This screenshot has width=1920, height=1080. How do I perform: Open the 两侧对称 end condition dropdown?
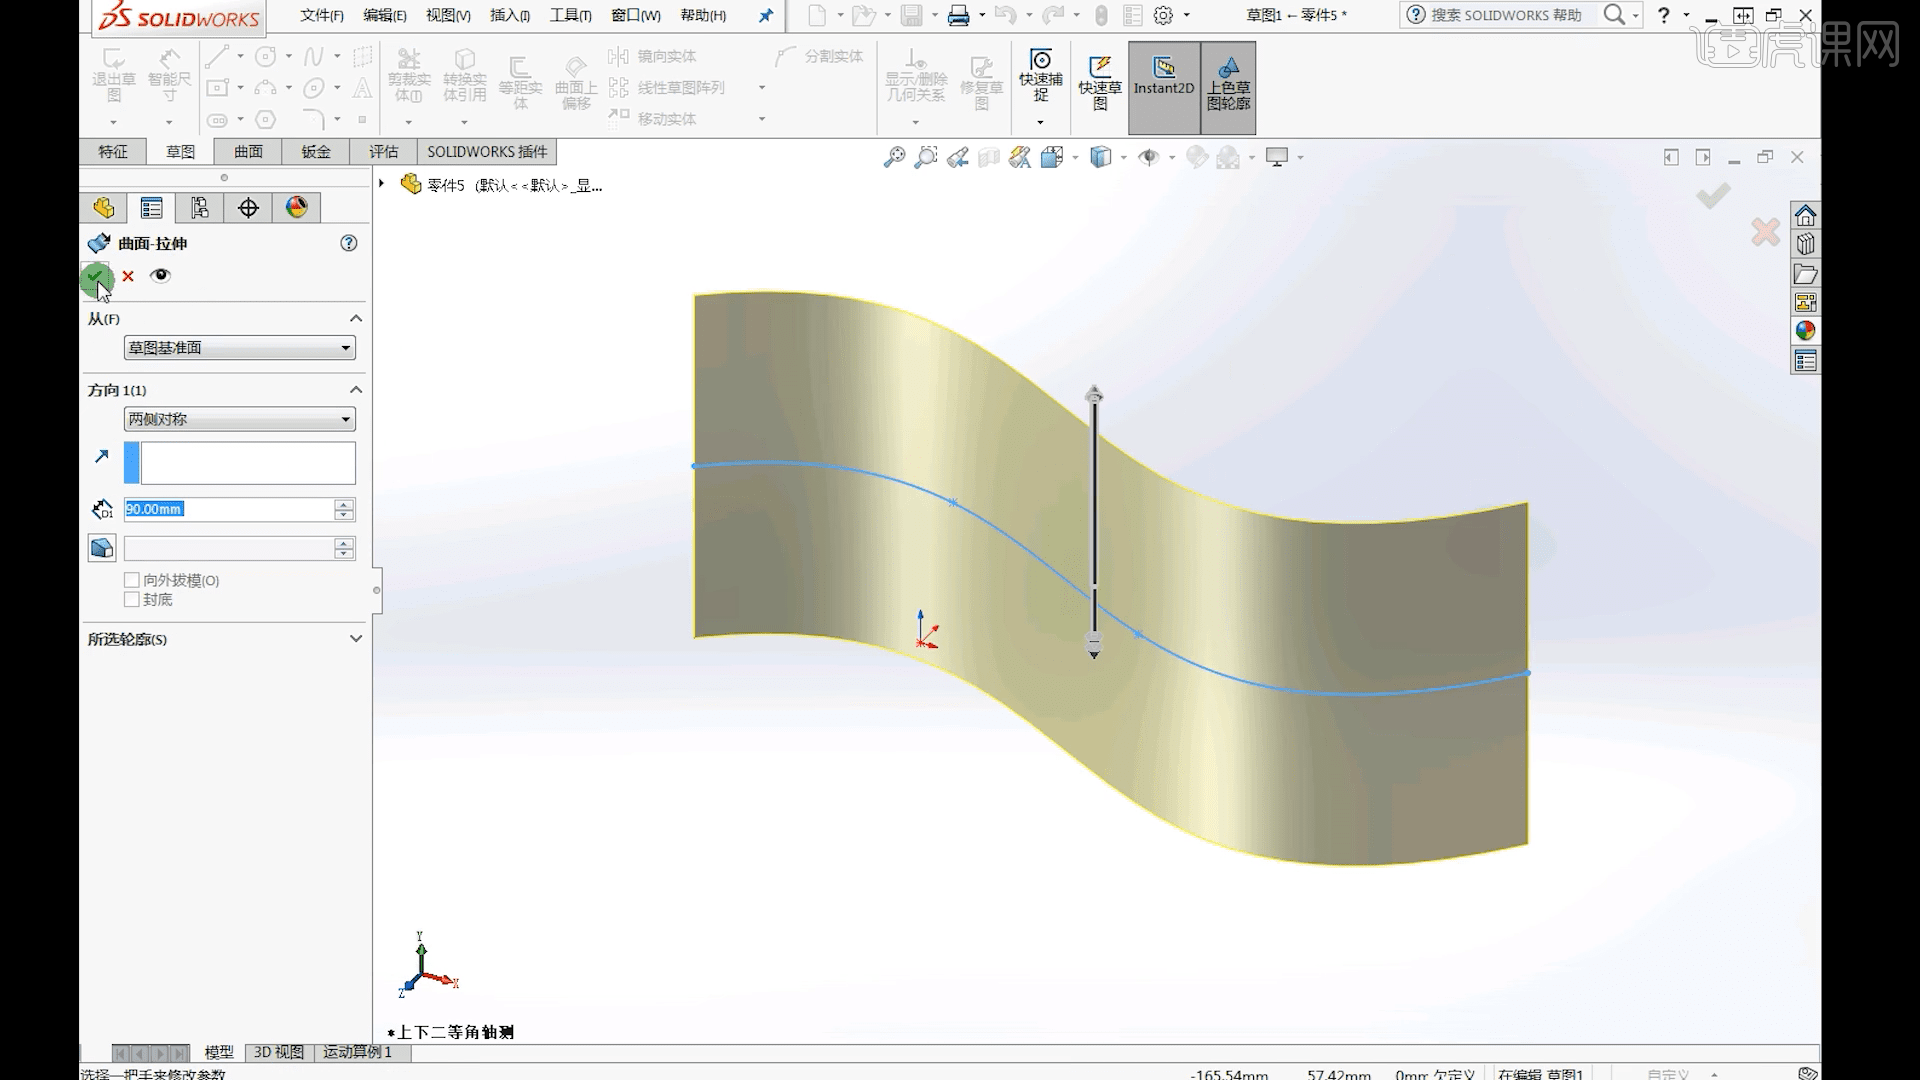240,419
